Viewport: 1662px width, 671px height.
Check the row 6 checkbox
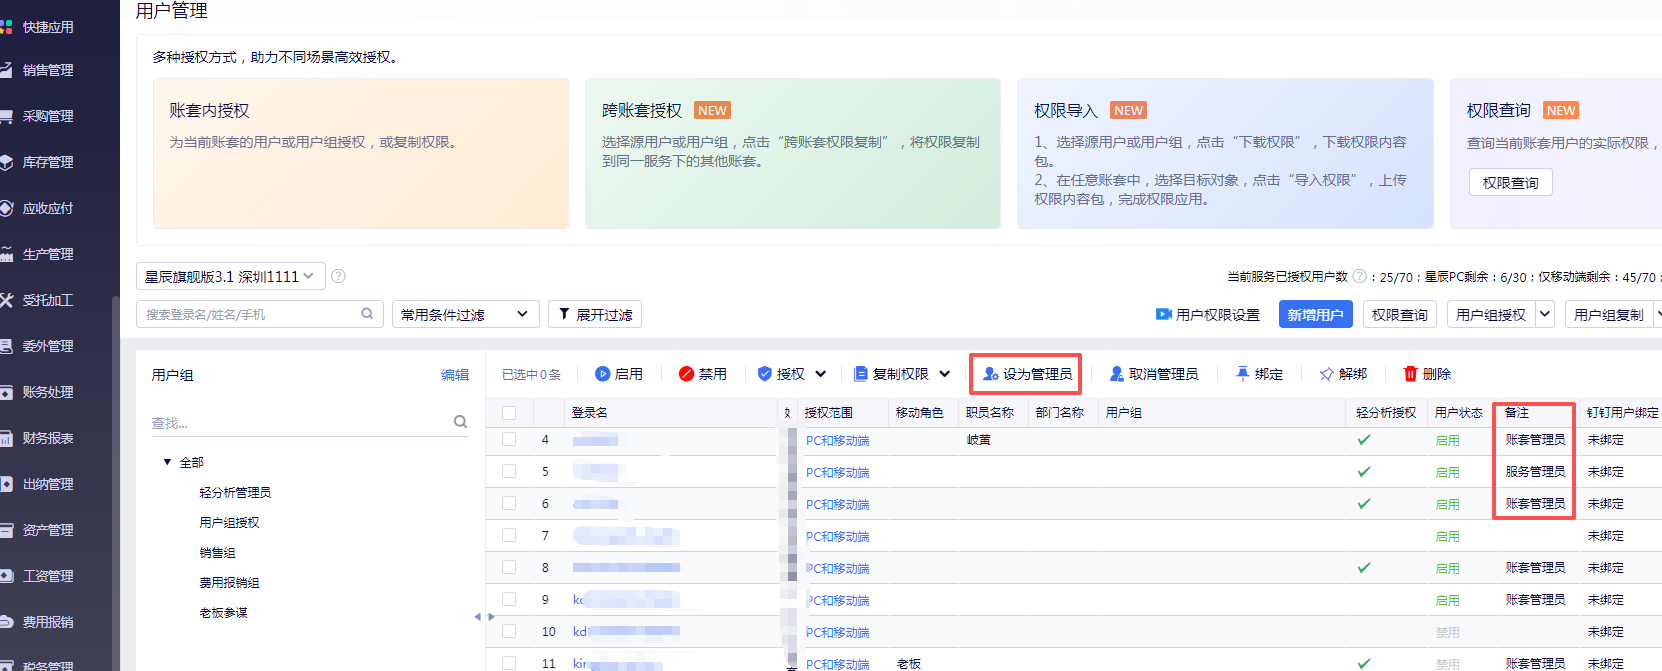point(509,503)
